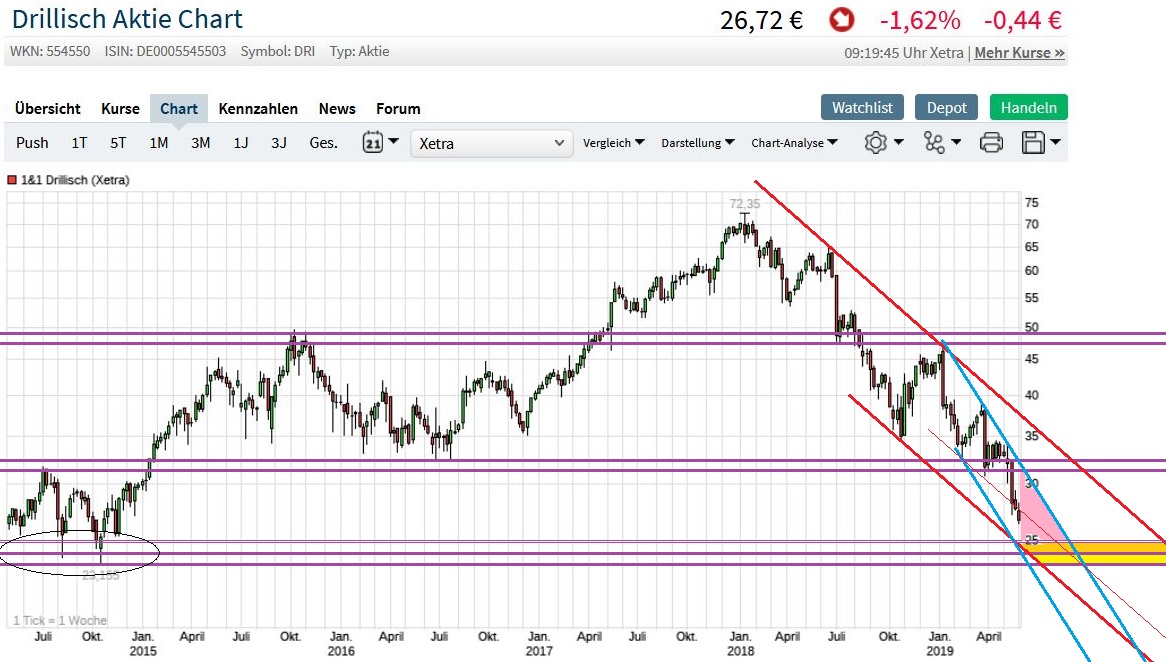Click the 1&1 Drillisch (Xetra) legend label
The width and height of the screenshot is (1166, 668).
(75, 180)
